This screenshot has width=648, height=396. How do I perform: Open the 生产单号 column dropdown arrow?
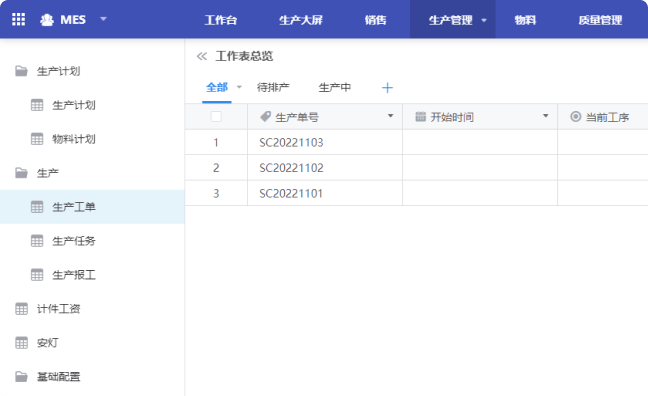coord(390,116)
